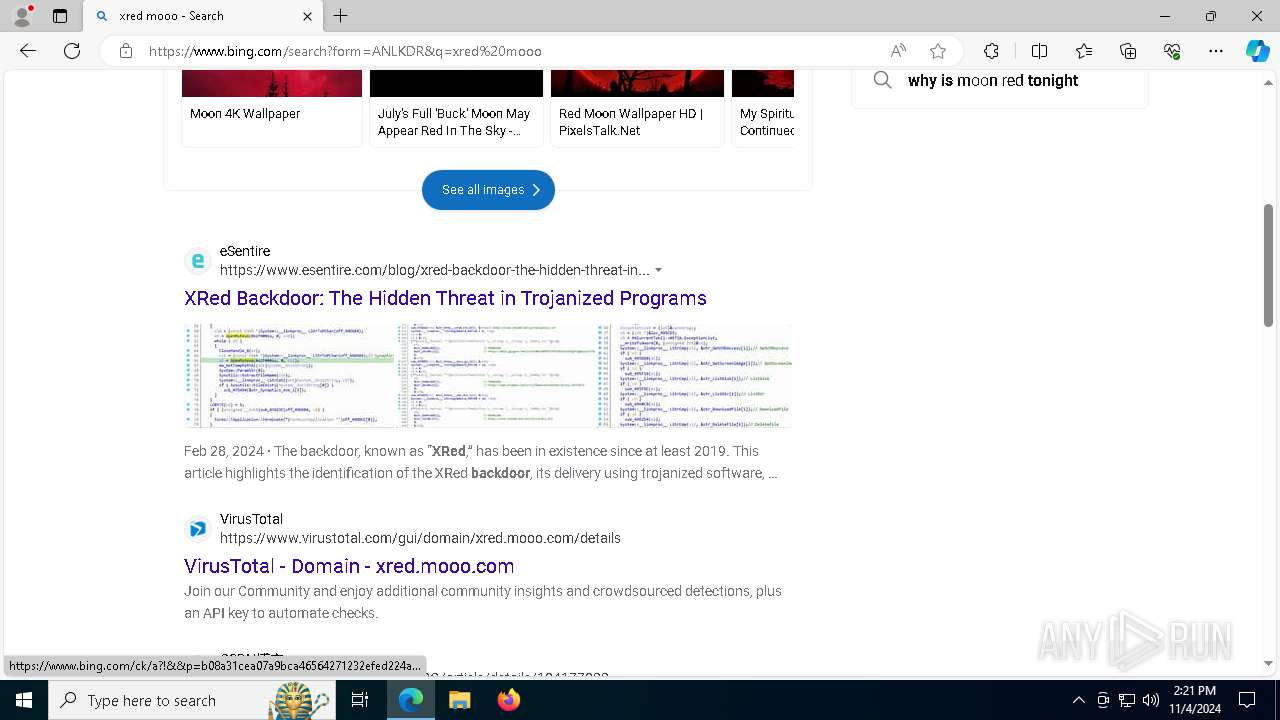Refresh the page
The height and width of the screenshot is (720, 1280).
(x=72, y=51)
